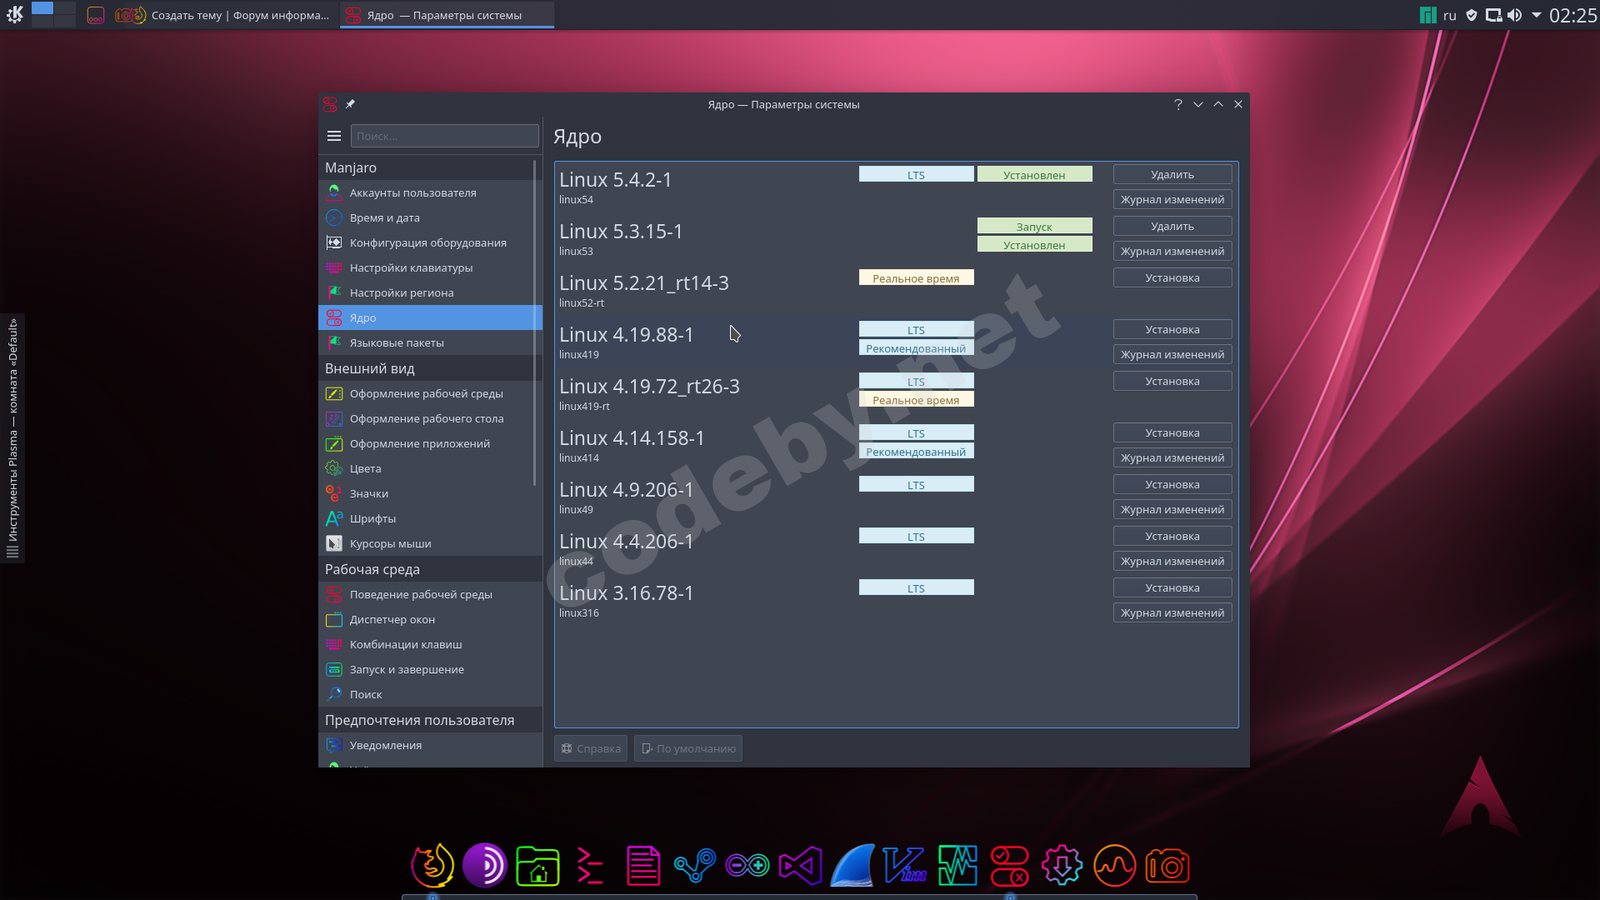The image size is (1600, 900).
Task: Launch Steam from the dock
Action: pos(695,866)
